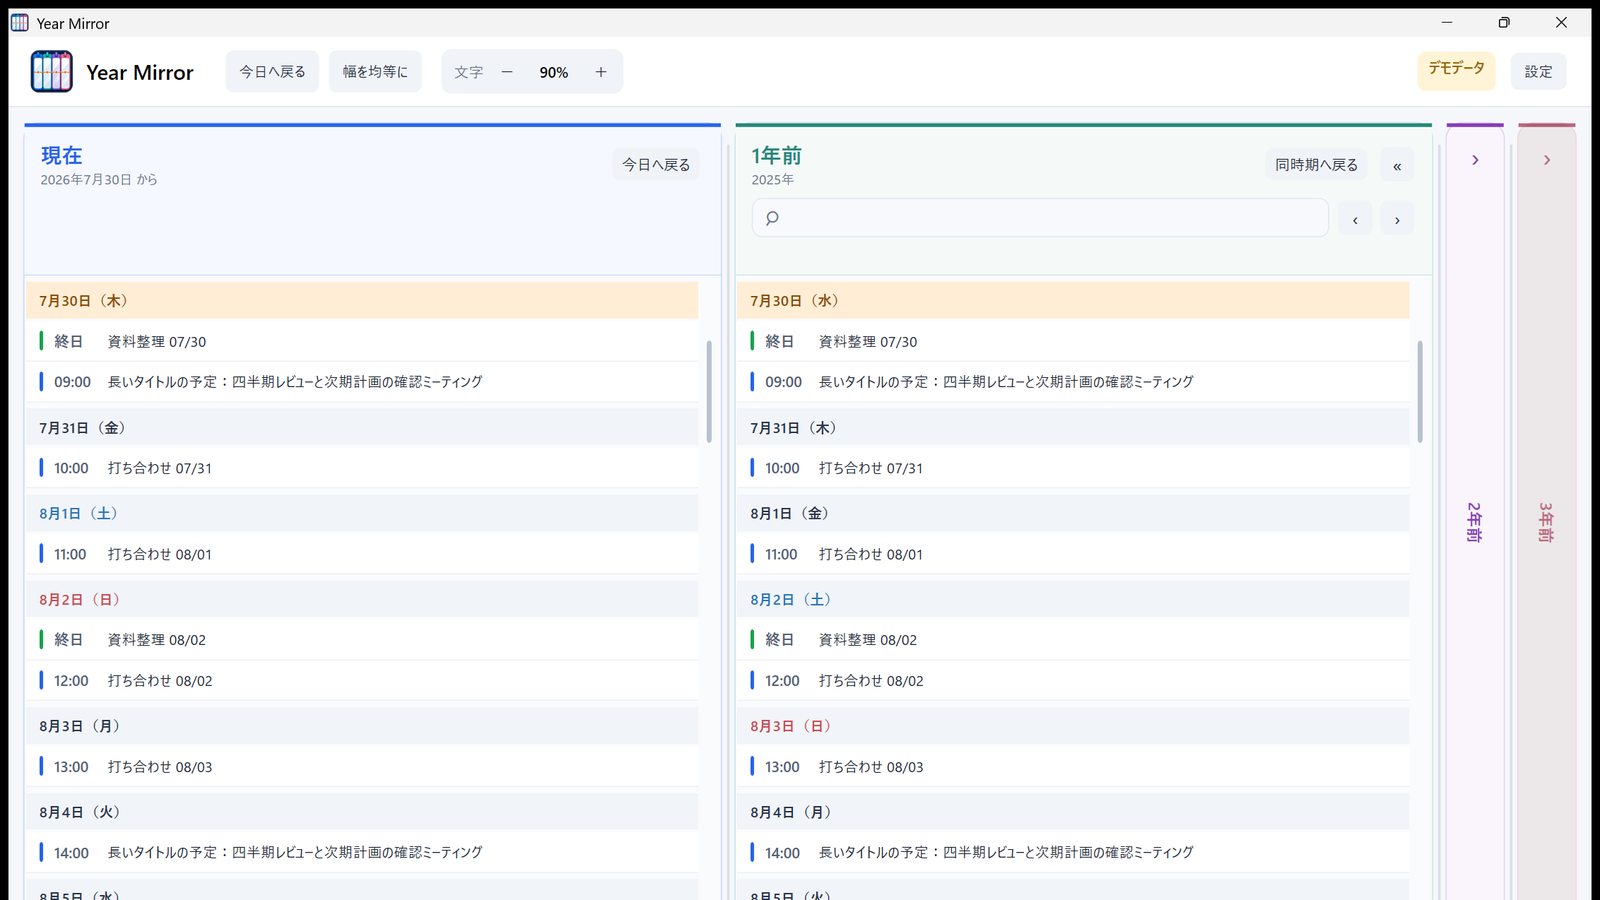Click 同時期へ戻る in the 1年前 panel

click(1316, 164)
